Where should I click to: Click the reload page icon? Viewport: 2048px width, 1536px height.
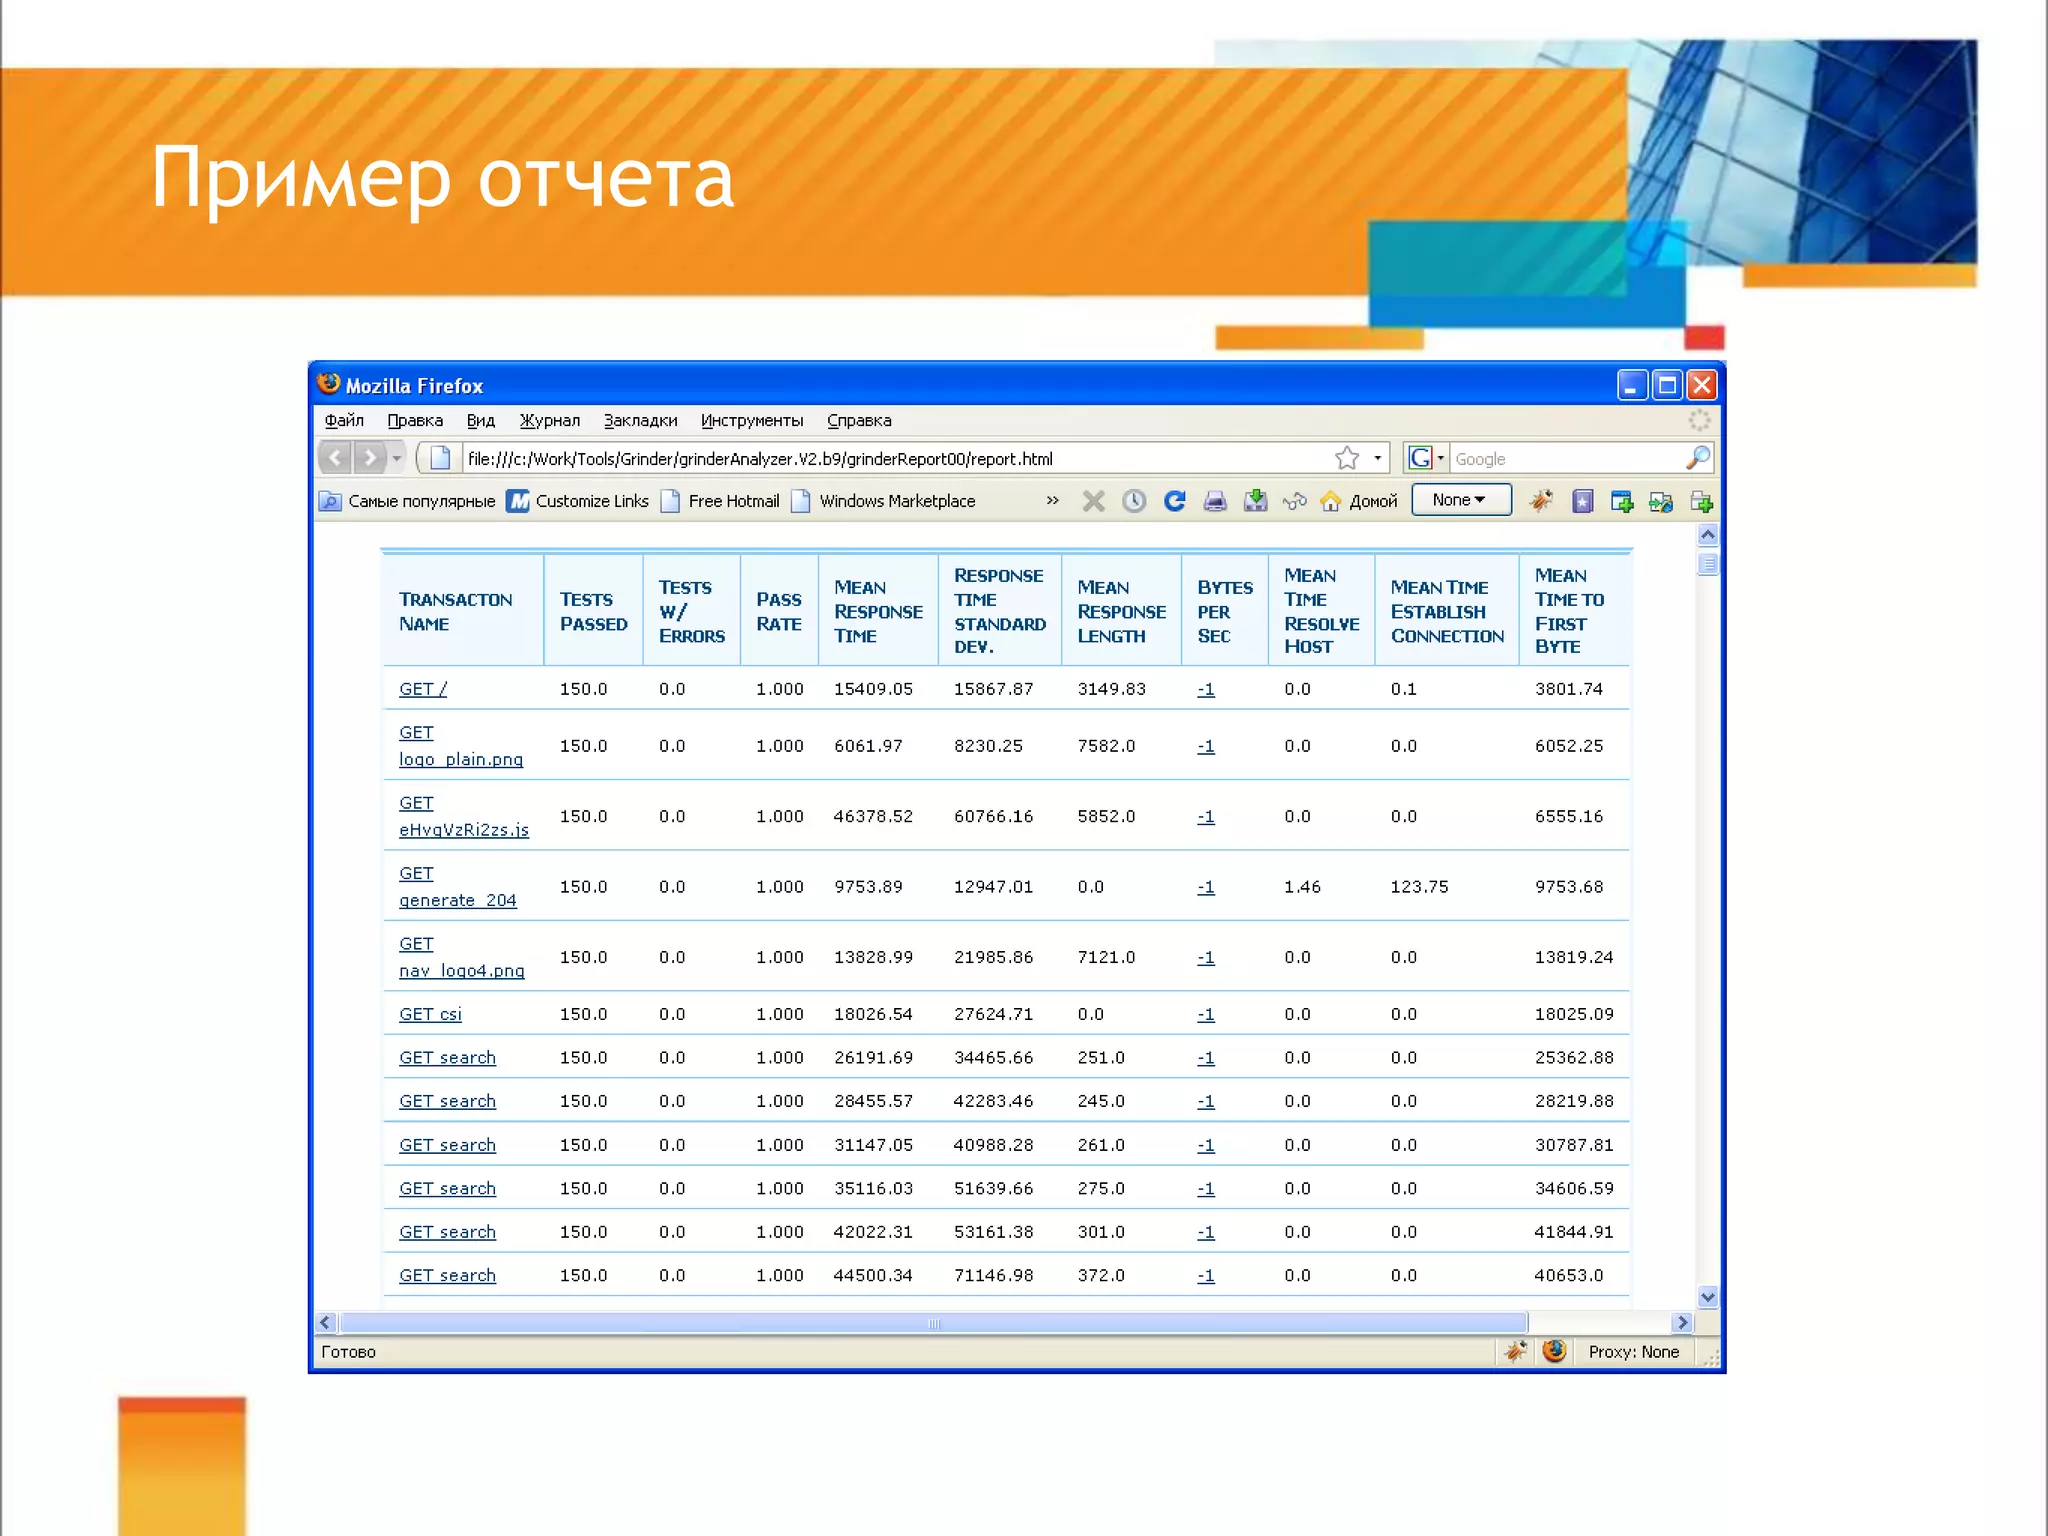tap(1174, 501)
